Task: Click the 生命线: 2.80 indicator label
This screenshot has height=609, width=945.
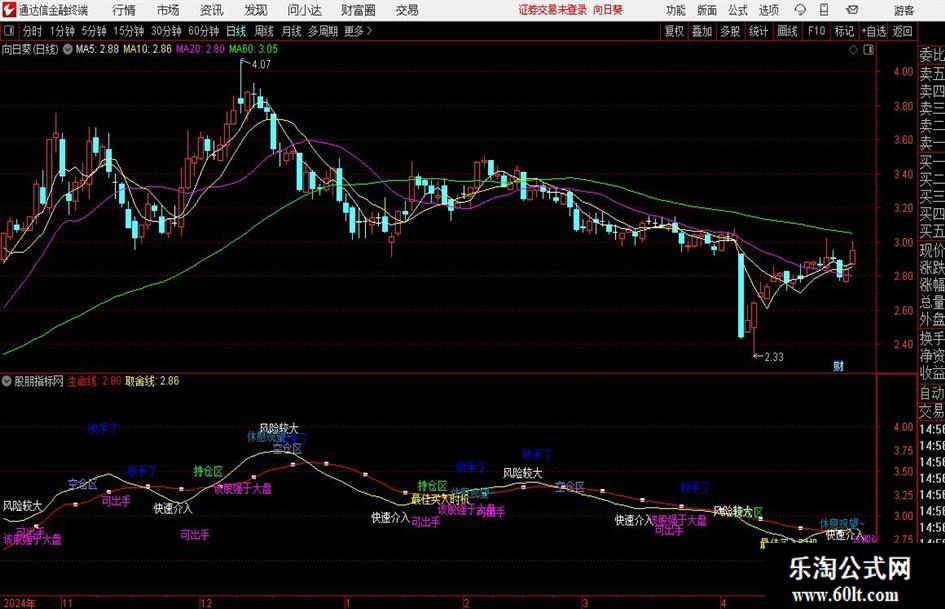Action: pyautogui.click(x=94, y=381)
